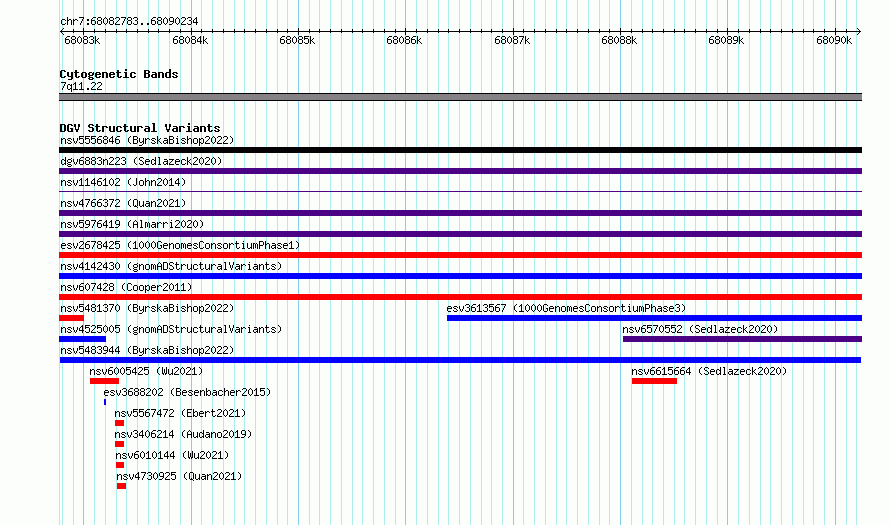Click the nsv4766372 (Quan2021) label
The height and width of the screenshot is (525, 890).
point(123,203)
